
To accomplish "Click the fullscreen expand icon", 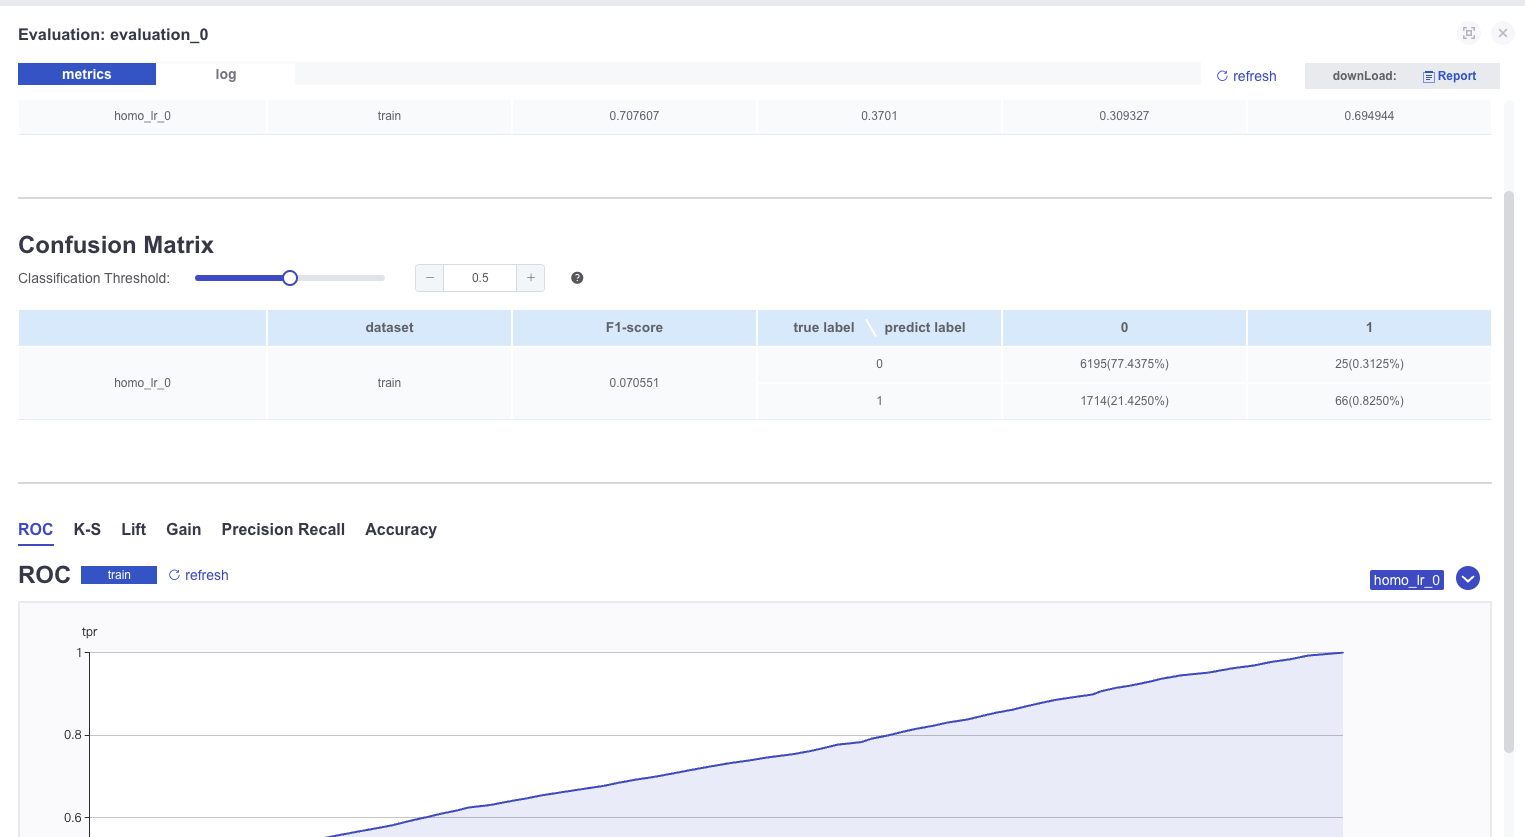I will [1468, 33].
